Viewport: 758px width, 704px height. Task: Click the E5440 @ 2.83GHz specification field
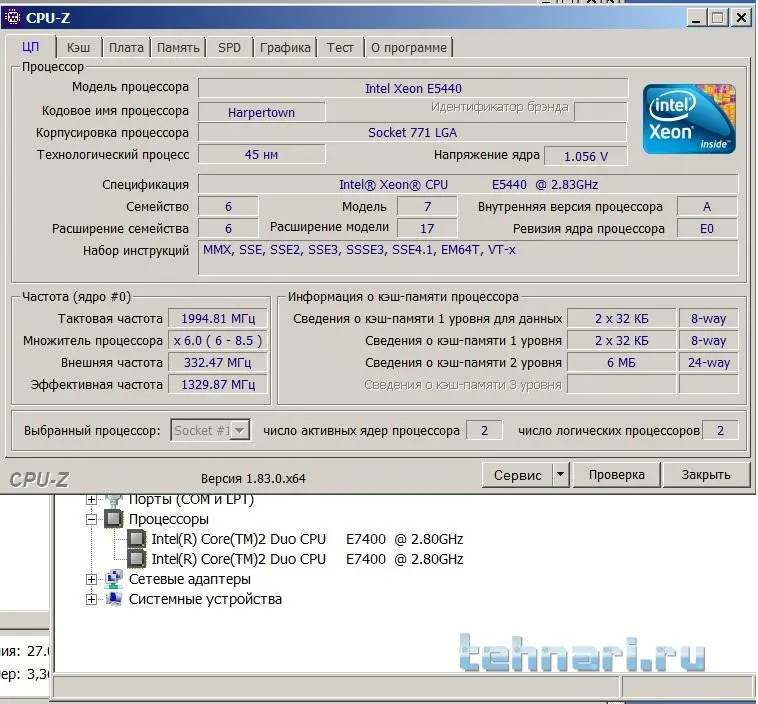(x=468, y=184)
